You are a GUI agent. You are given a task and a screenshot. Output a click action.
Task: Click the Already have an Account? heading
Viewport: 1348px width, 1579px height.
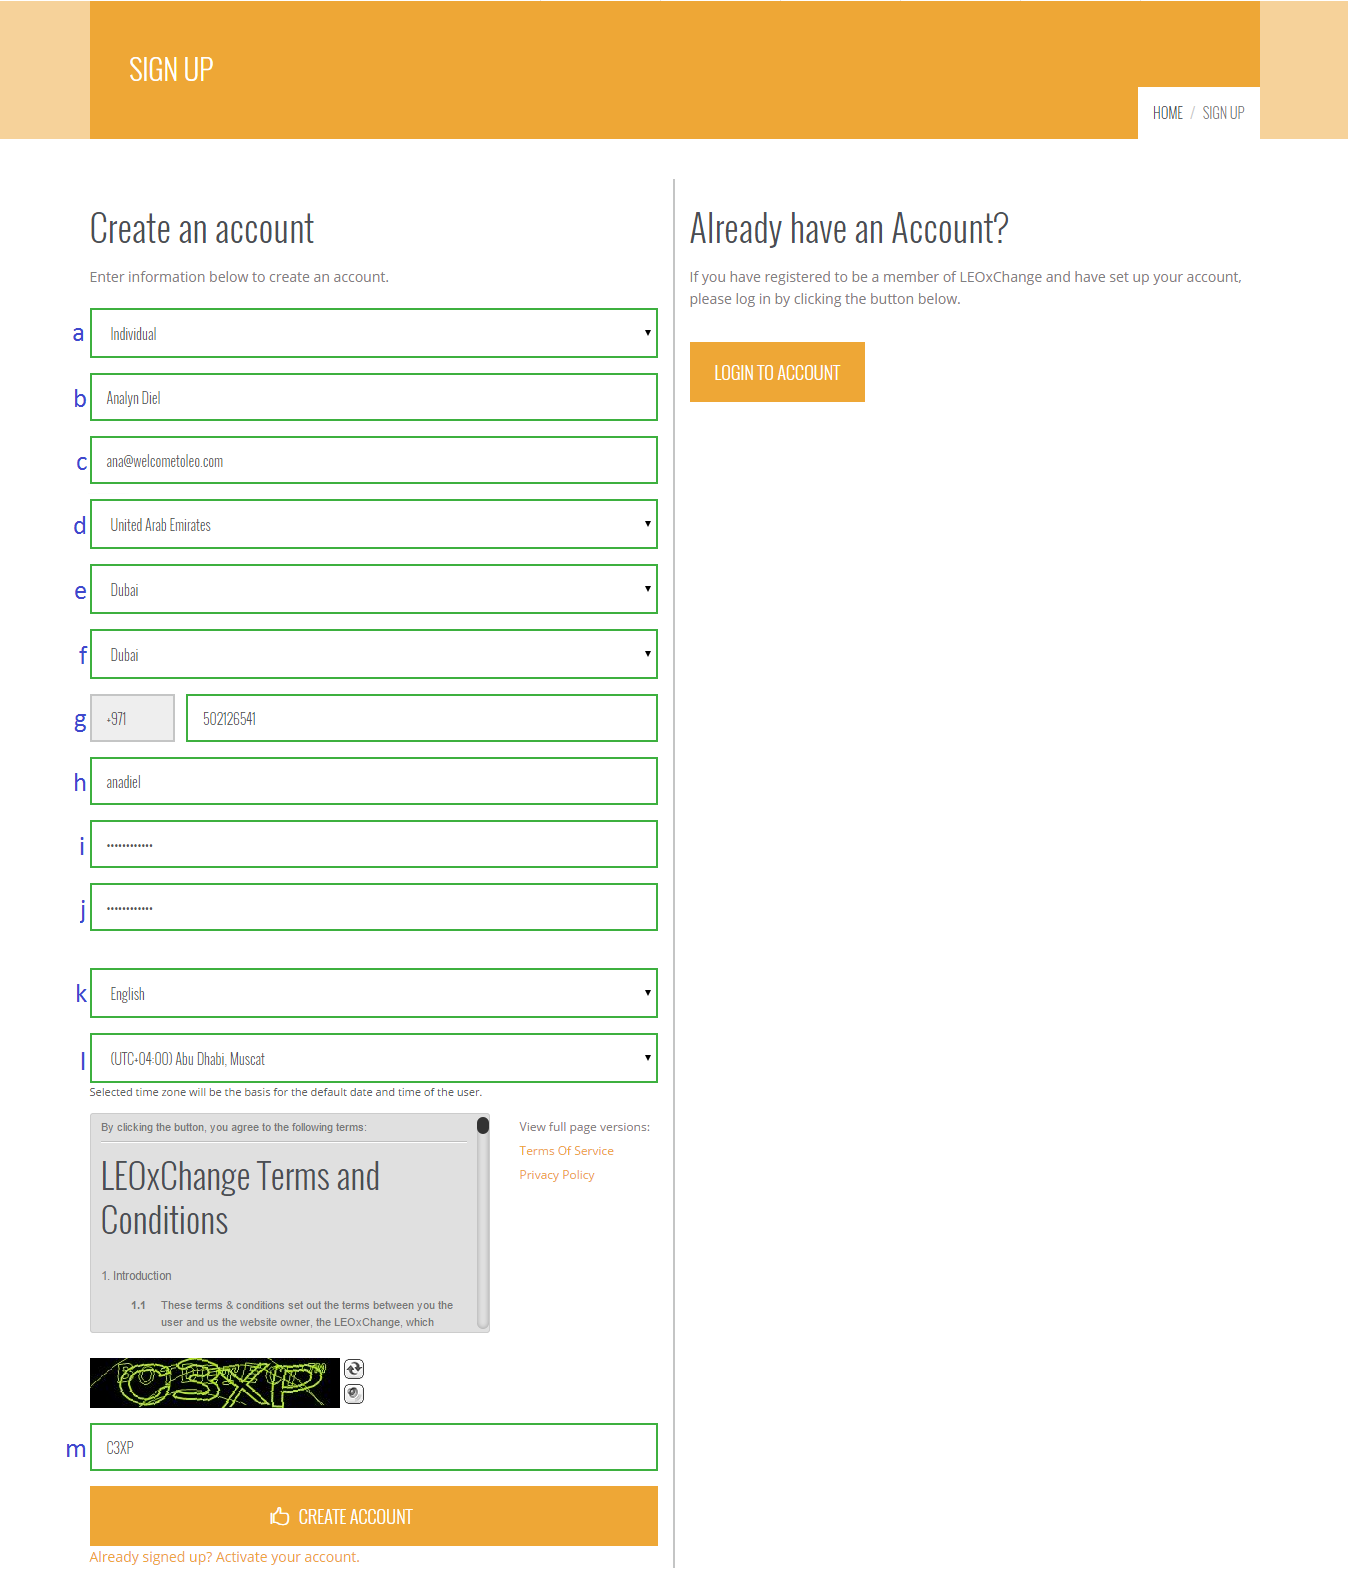click(x=849, y=229)
